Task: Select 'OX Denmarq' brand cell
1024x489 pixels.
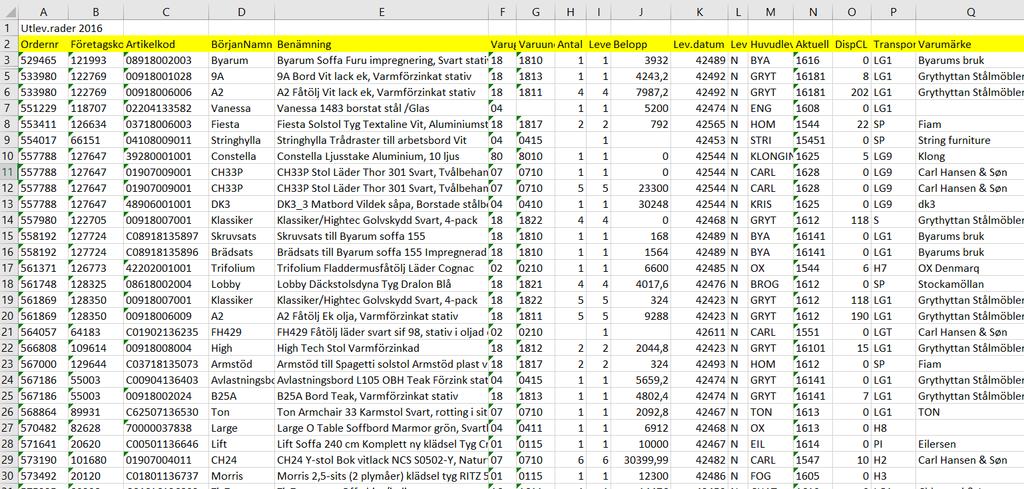Action: pos(970,268)
